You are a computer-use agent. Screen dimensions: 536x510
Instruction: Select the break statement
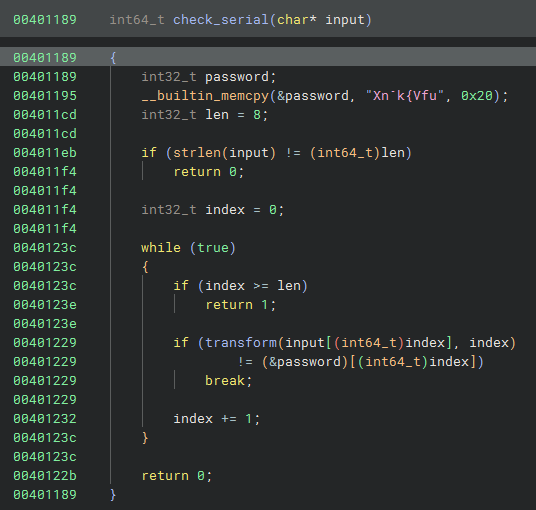tap(229, 380)
